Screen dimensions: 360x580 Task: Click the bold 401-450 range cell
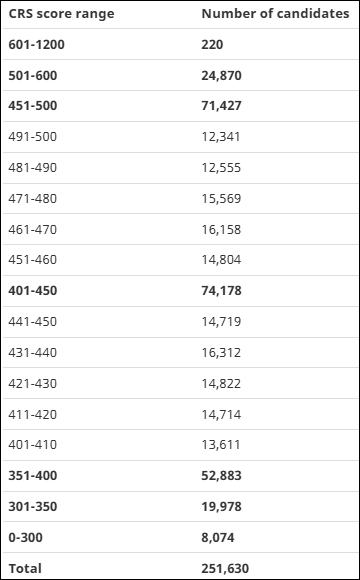pos(33,291)
